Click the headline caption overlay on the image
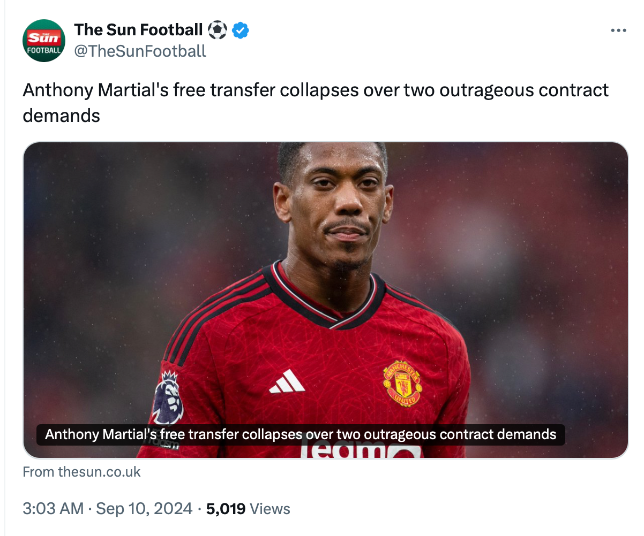 click(300, 435)
